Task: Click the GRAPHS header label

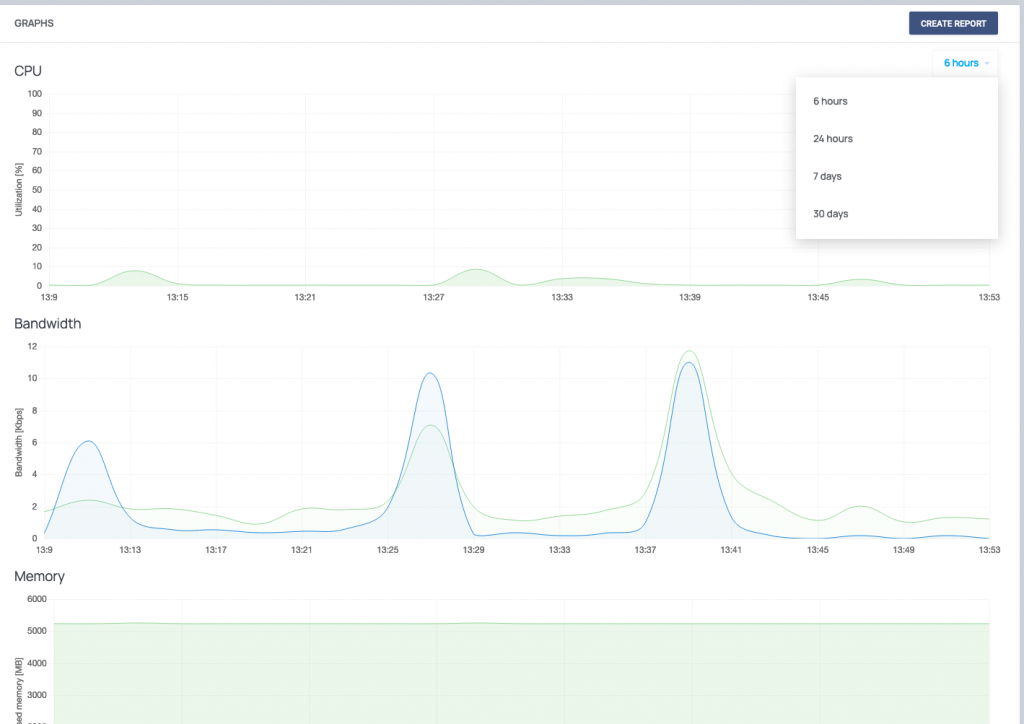Action: (x=34, y=24)
